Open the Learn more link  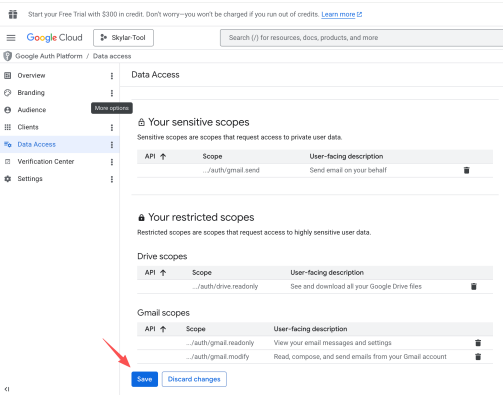point(341,14)
